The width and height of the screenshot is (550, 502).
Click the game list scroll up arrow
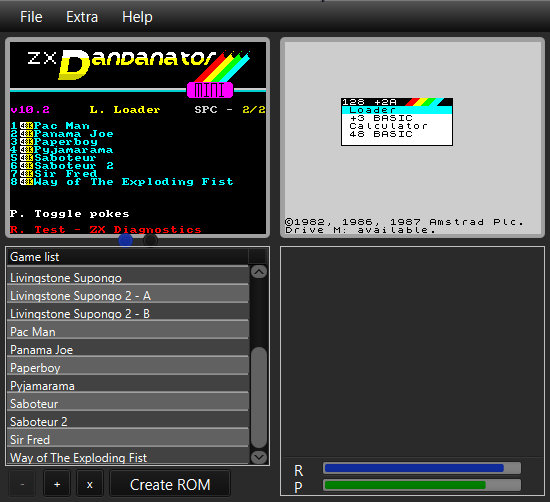259,272
